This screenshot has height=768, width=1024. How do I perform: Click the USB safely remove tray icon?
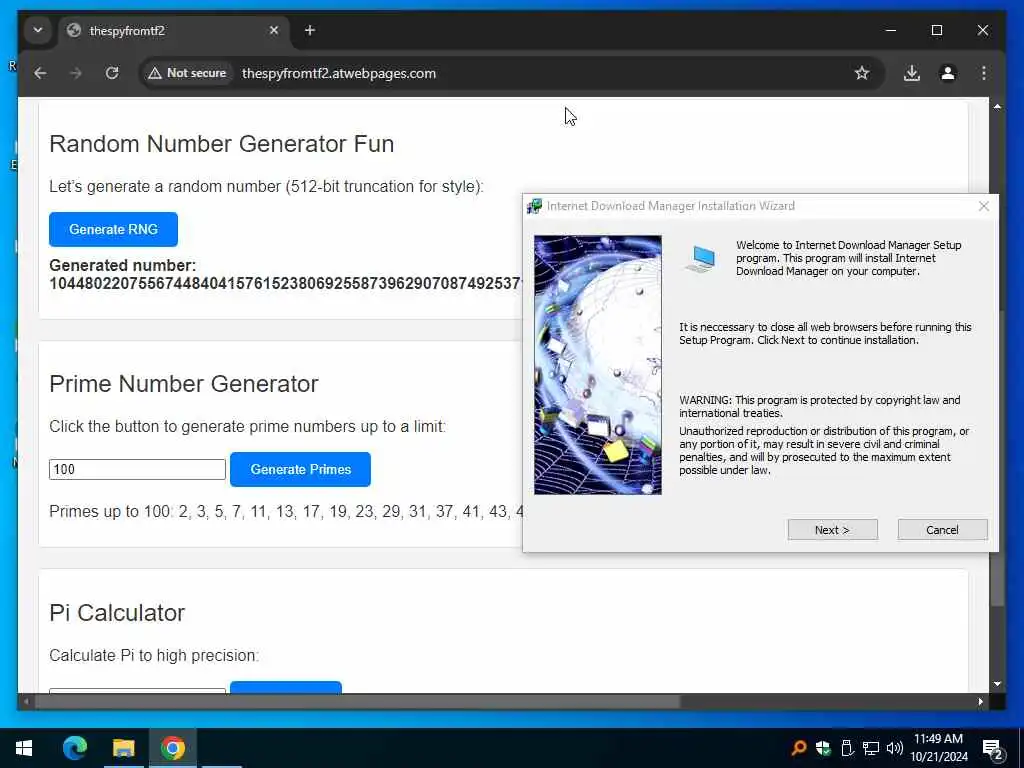[847, 748]
